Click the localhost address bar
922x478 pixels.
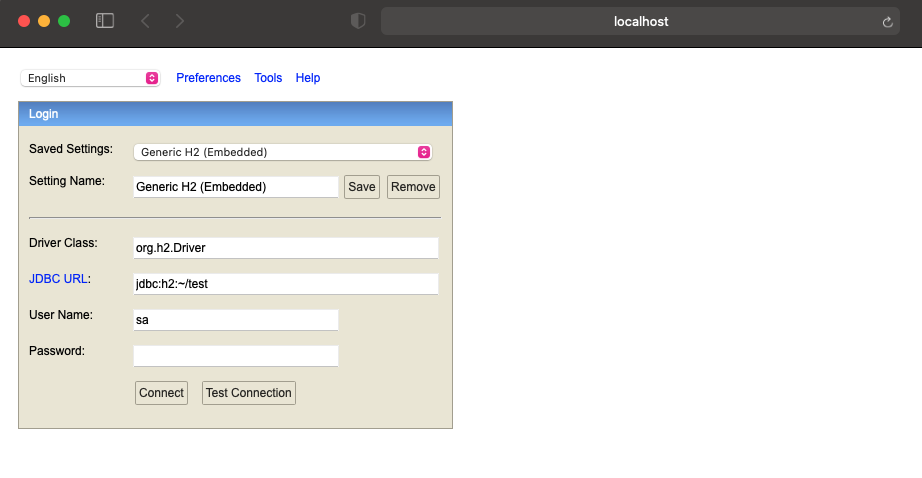640,21
